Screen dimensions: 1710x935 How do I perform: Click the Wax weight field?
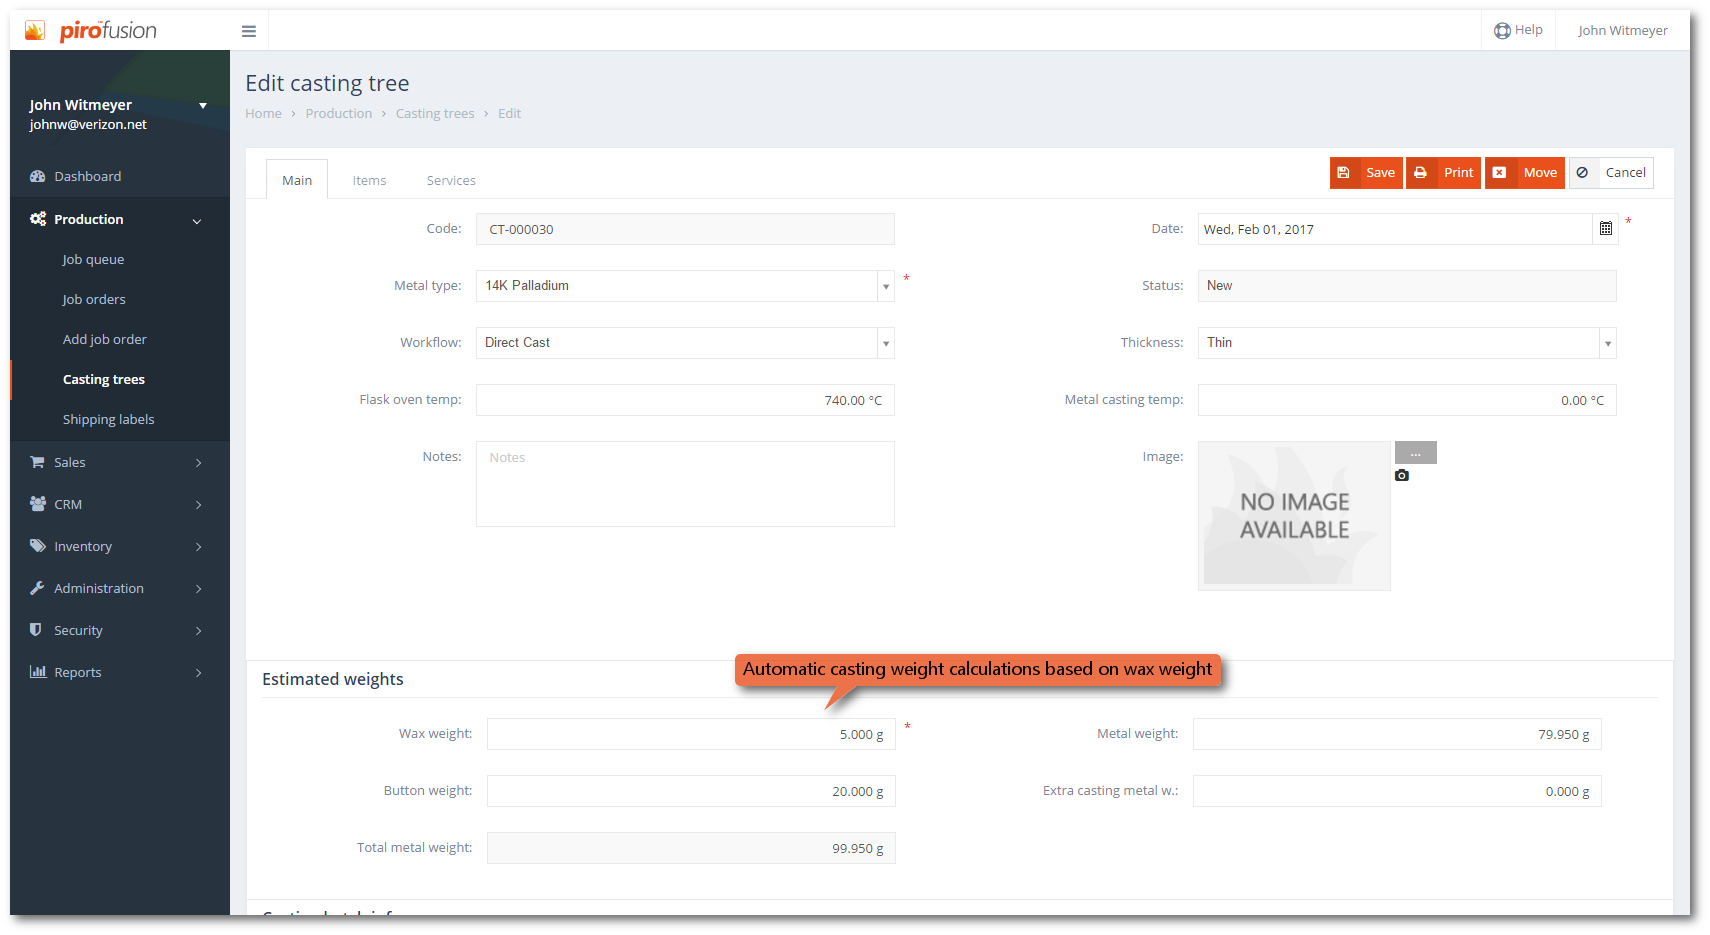pyautogui.click(x=691, y=734)
